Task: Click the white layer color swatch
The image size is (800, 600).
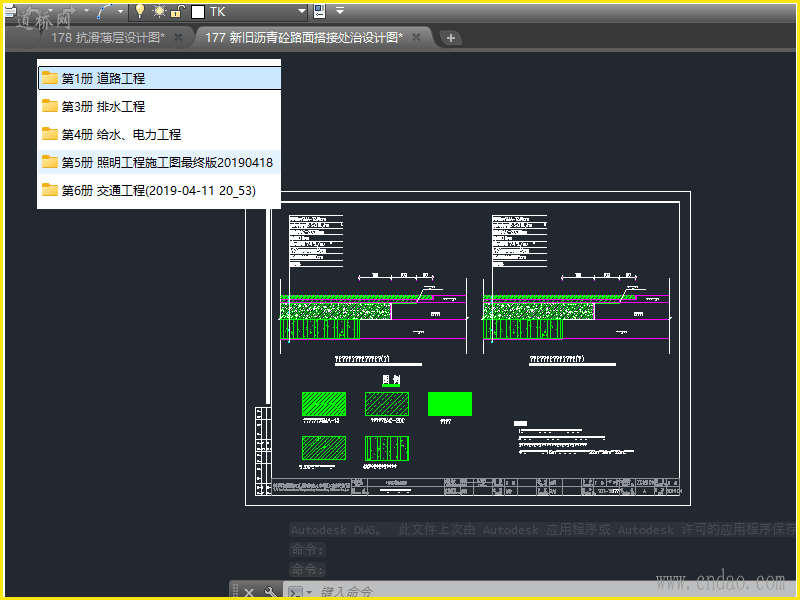Action: 197,11
